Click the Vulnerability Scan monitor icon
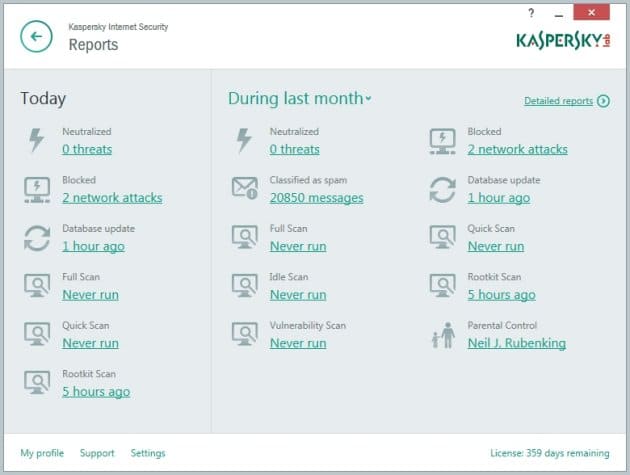The width and height of the screenshot is (630, 475). 245,334
